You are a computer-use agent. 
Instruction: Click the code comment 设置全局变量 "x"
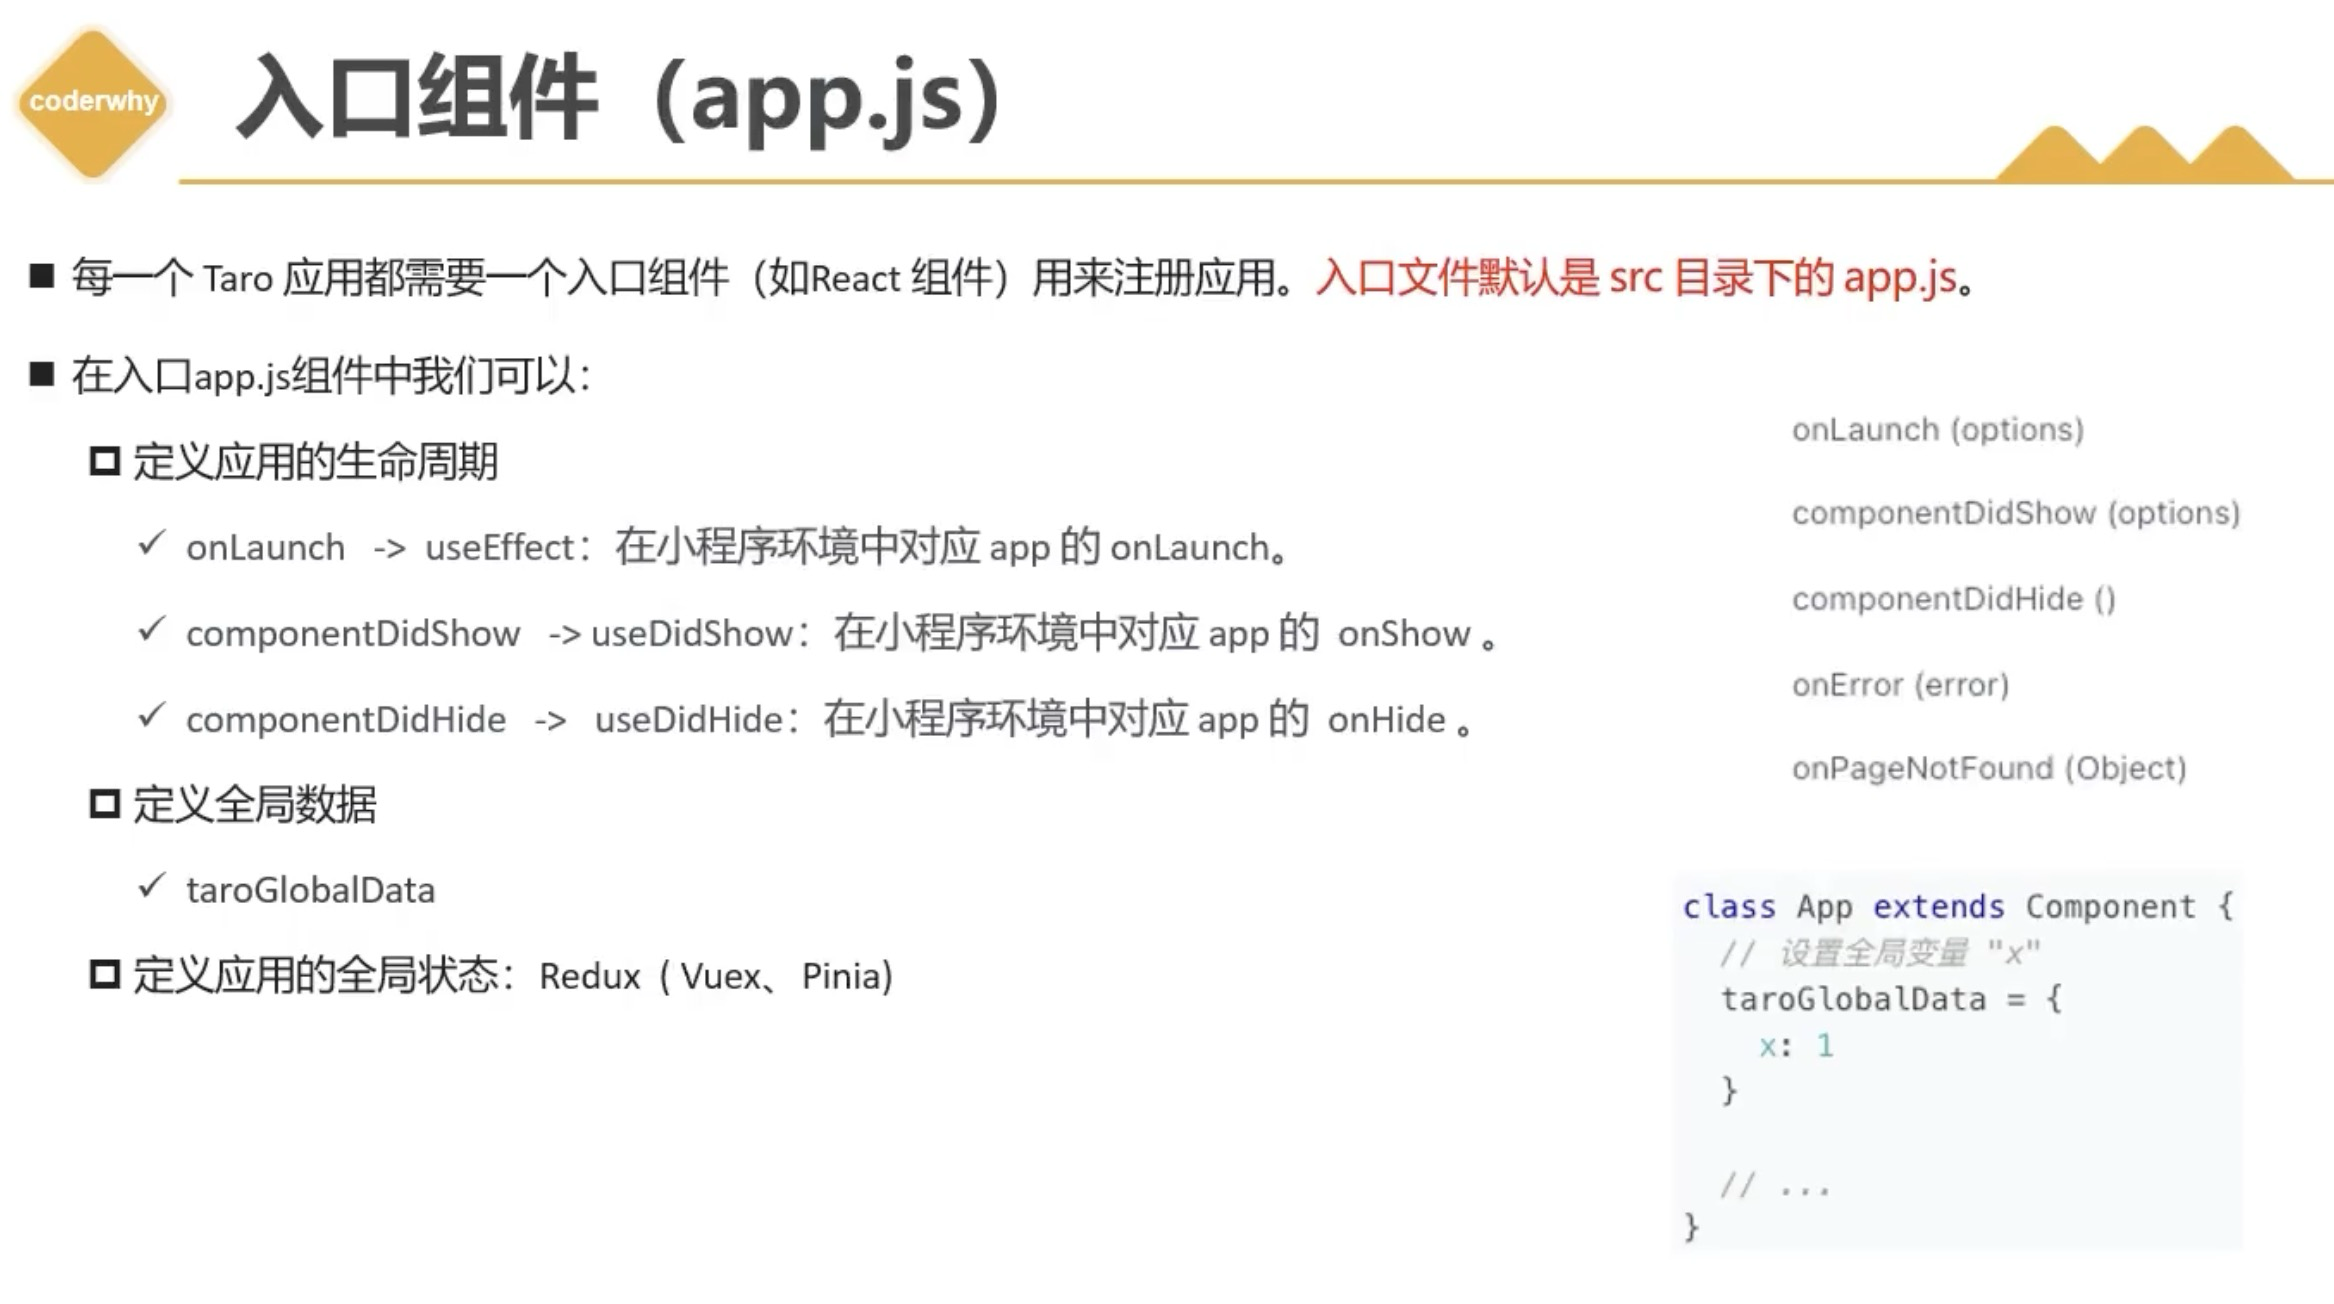[1880, 953]
